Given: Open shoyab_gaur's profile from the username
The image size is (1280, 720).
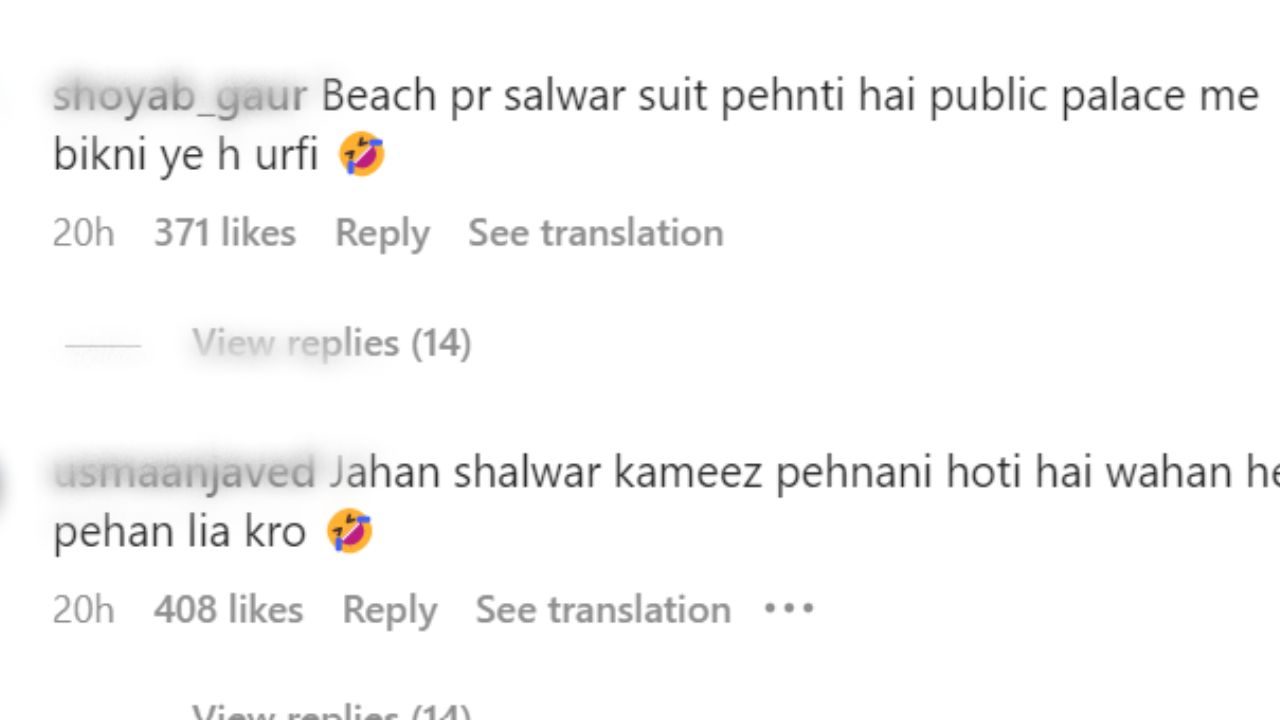Looking at the screenshot, I should click(180, 97).
